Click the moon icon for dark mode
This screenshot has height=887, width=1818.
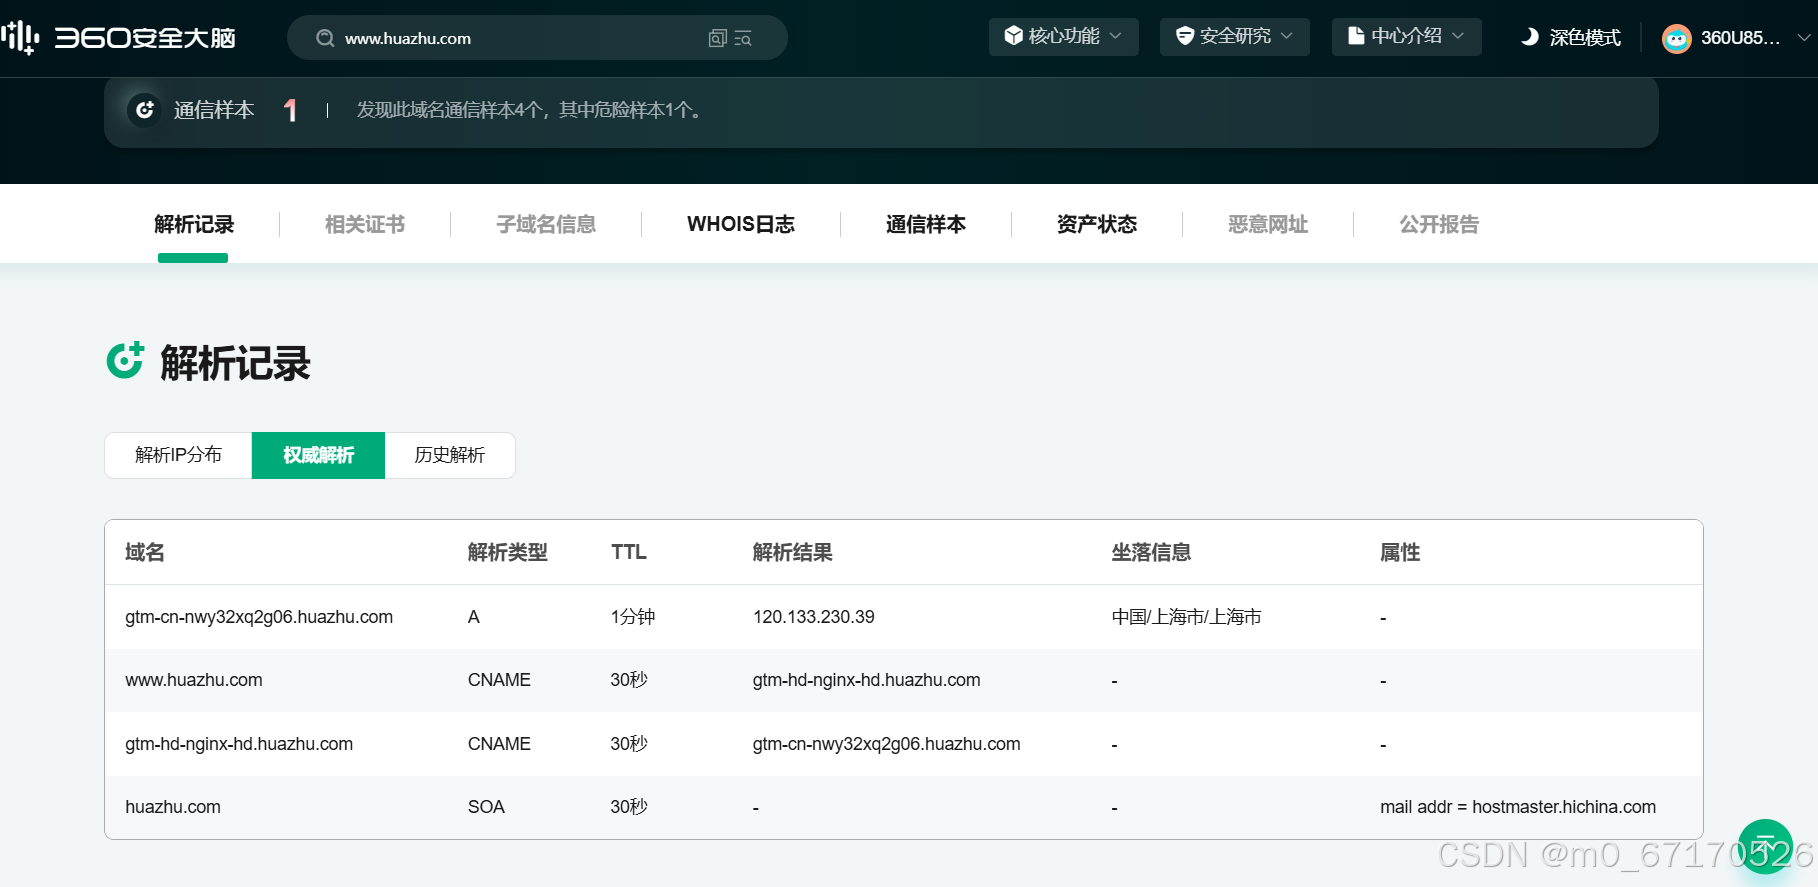[1529, 37]
